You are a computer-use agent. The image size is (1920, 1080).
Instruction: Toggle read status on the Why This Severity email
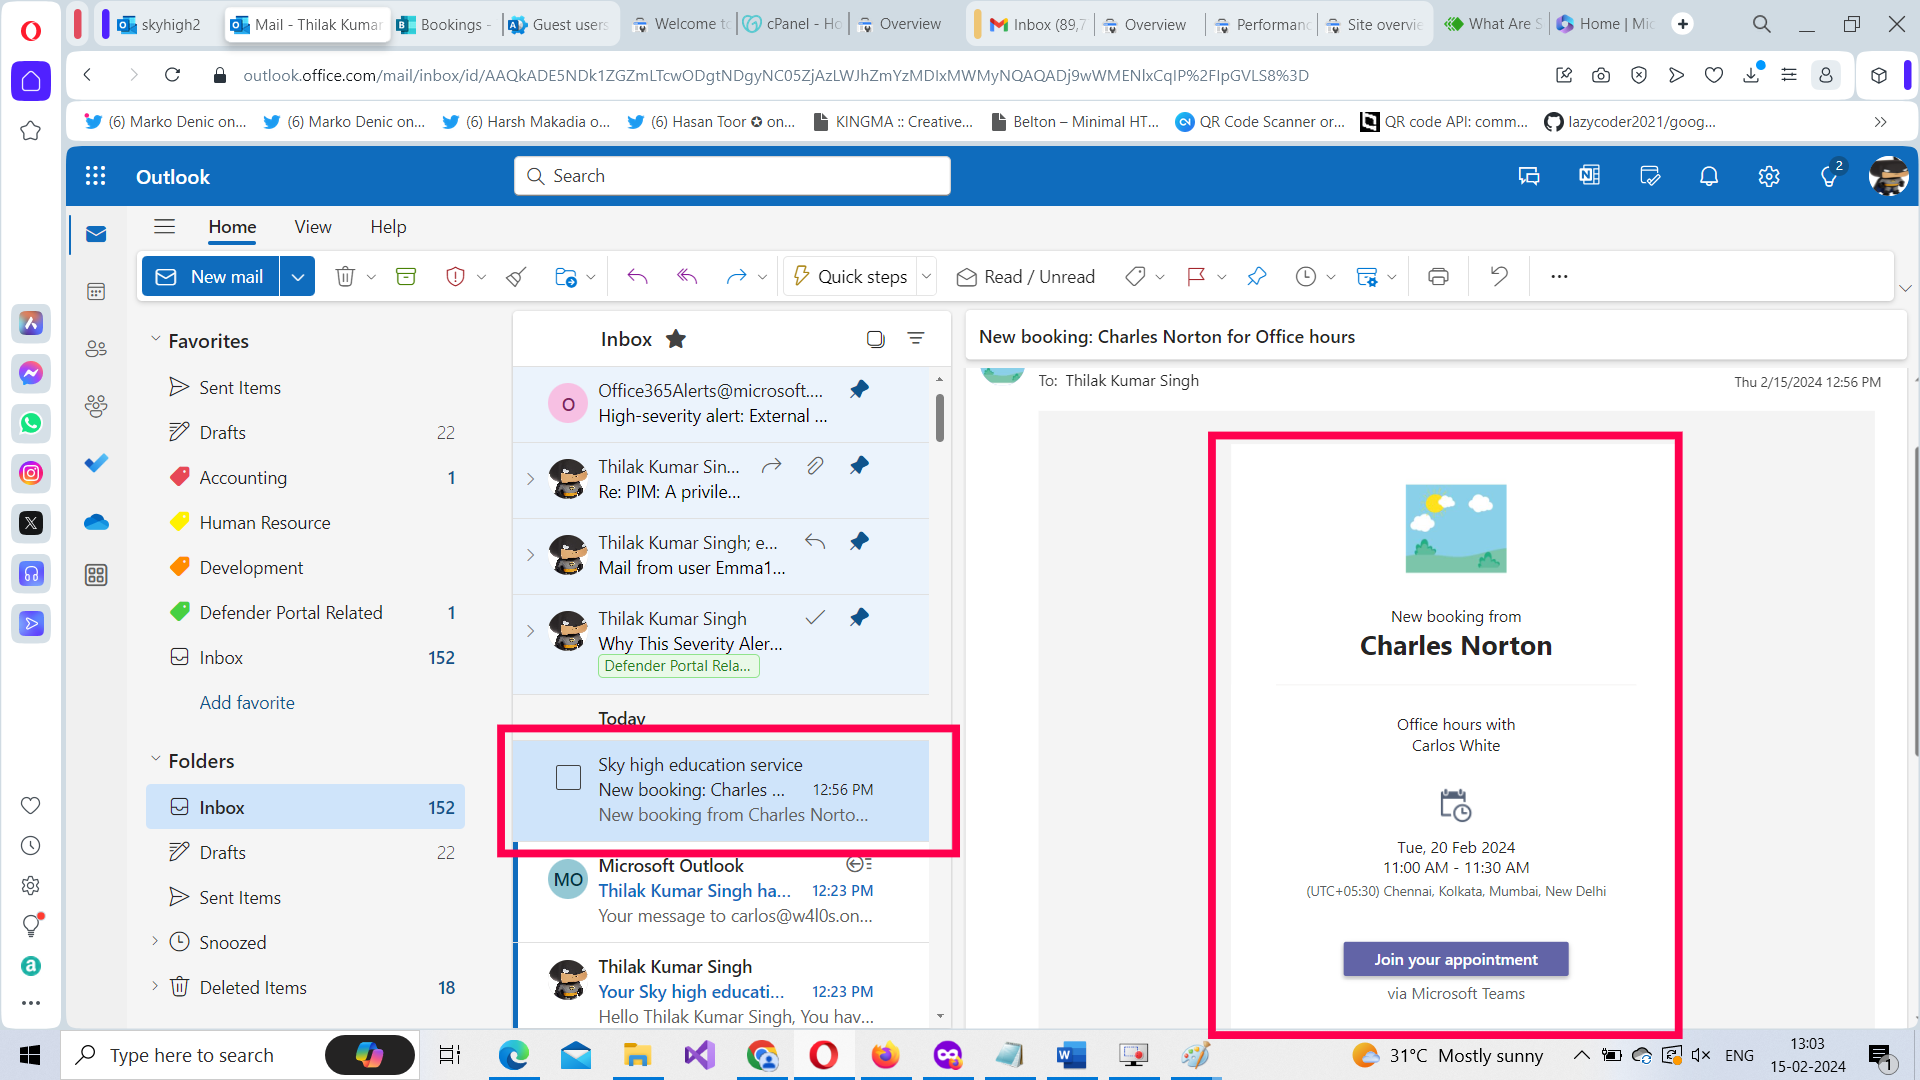point(817,617)
